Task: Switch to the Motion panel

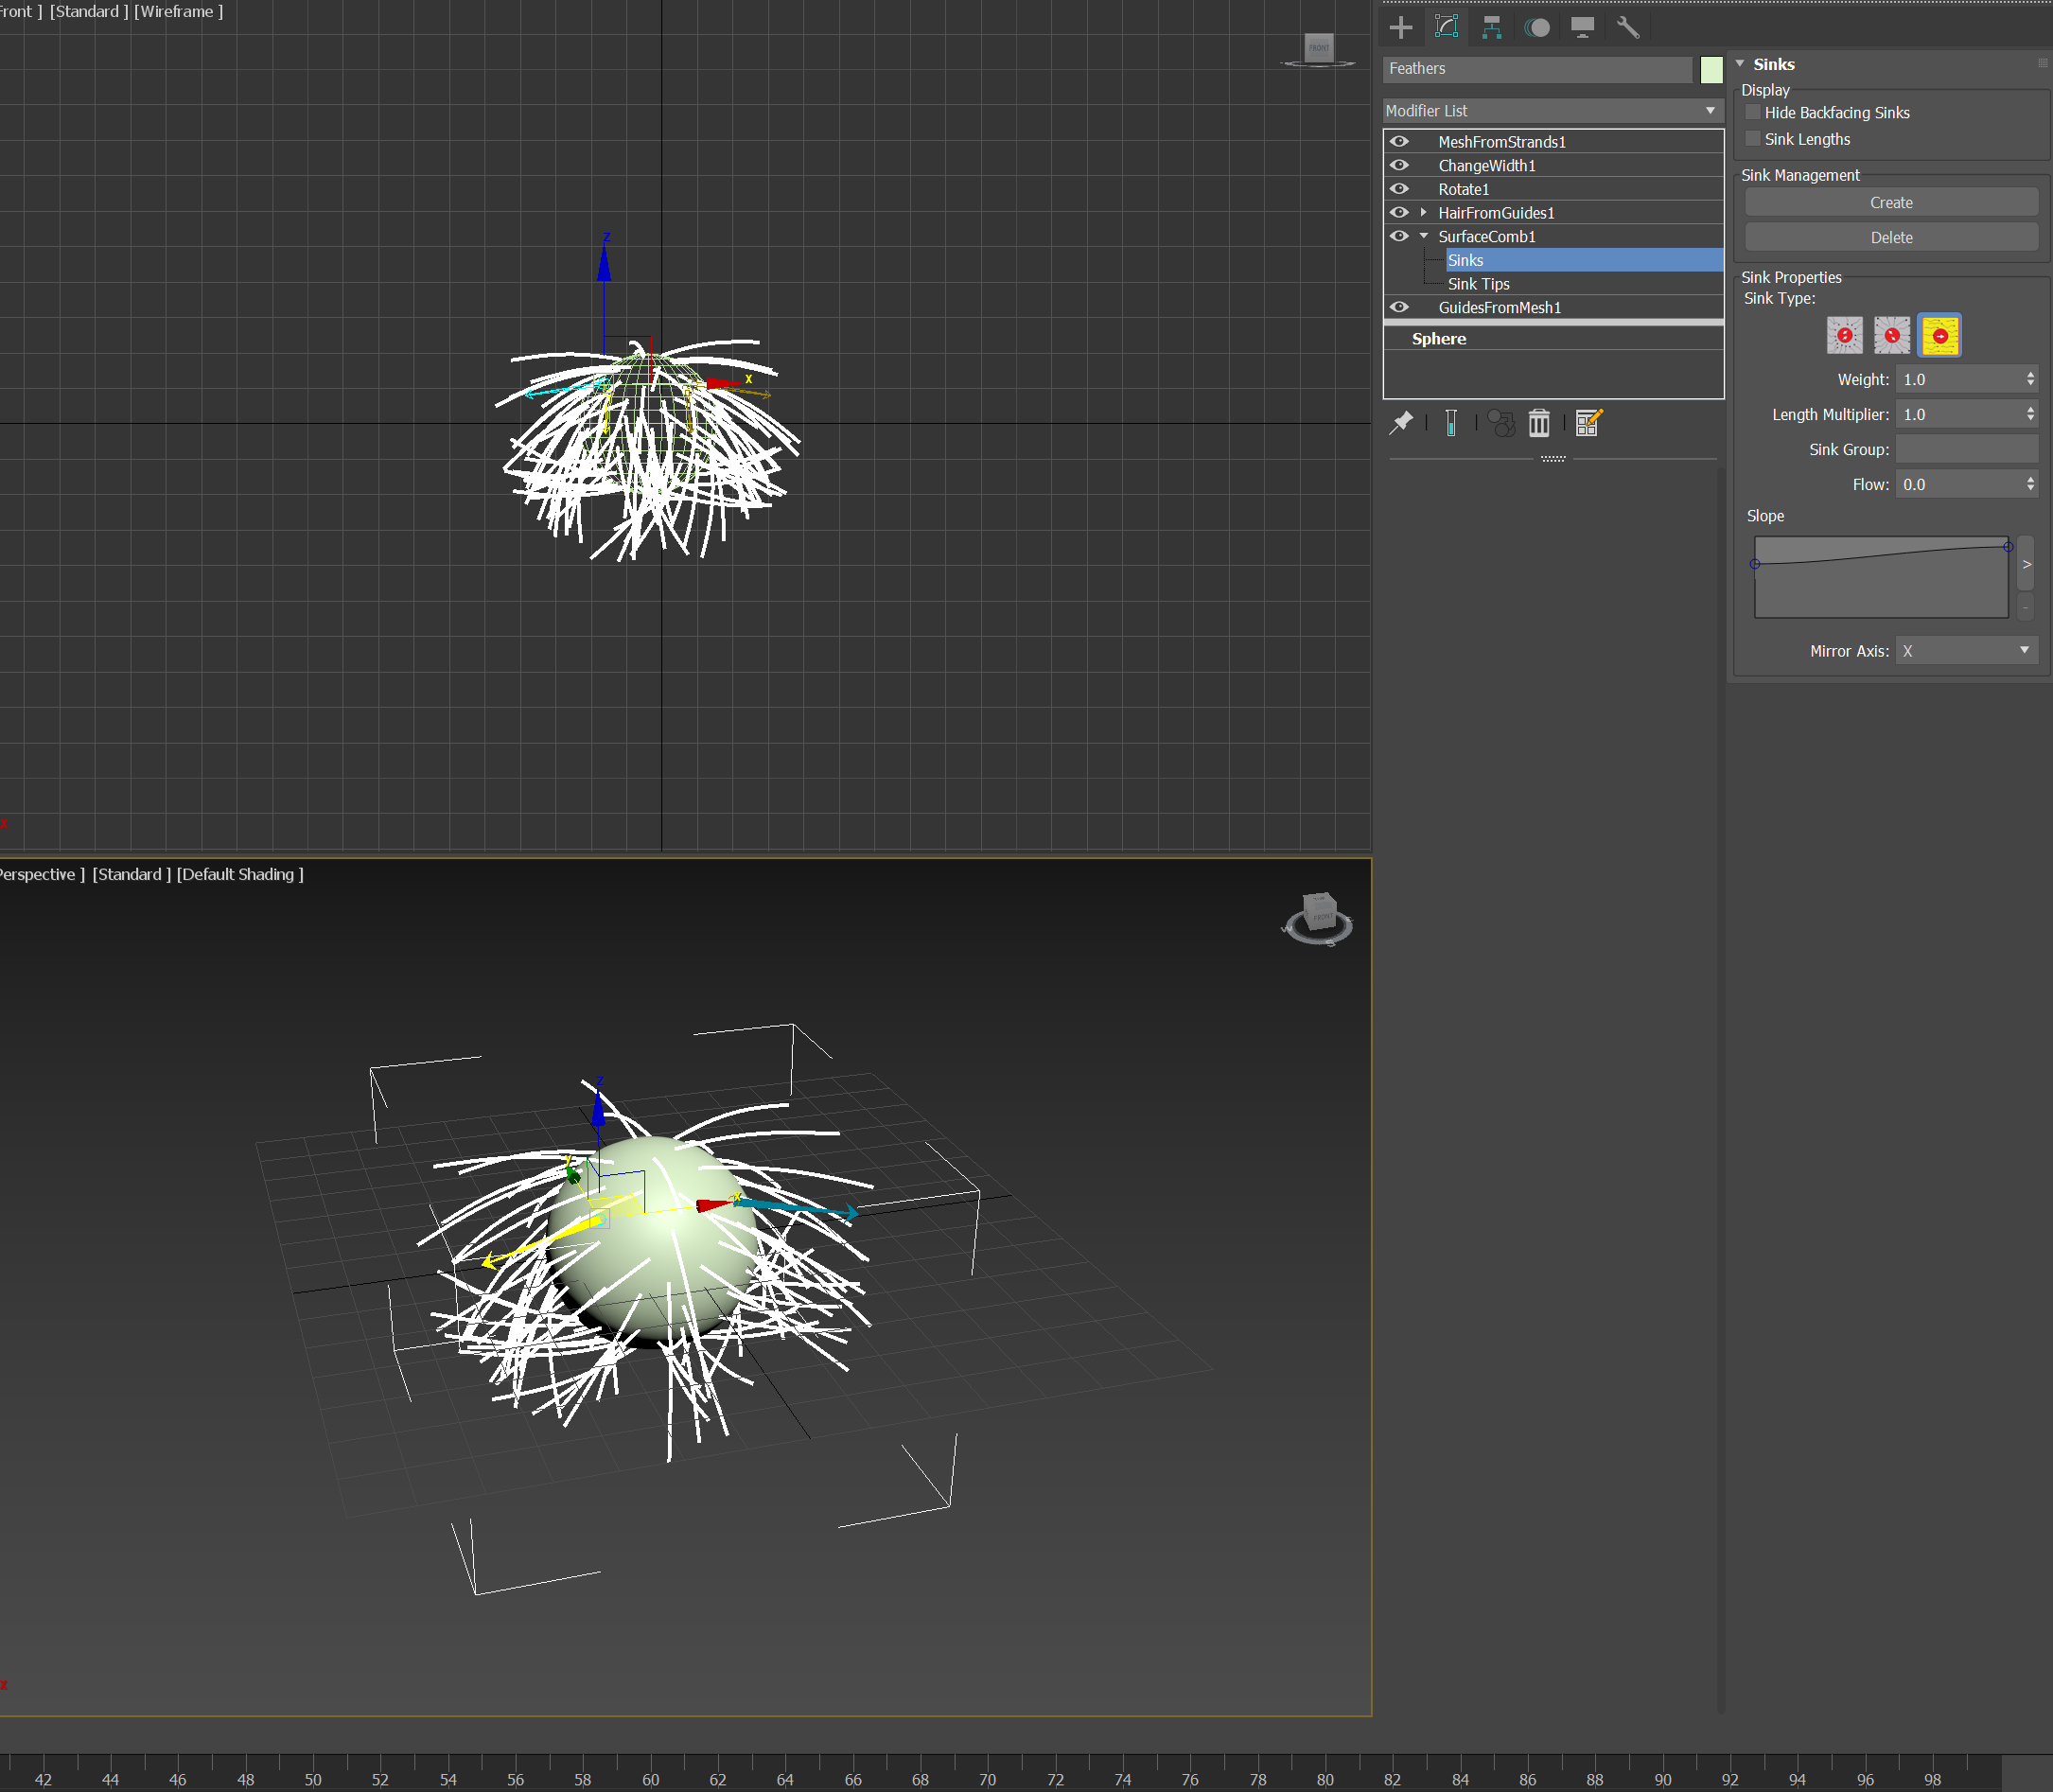Action: [1537, 28]
